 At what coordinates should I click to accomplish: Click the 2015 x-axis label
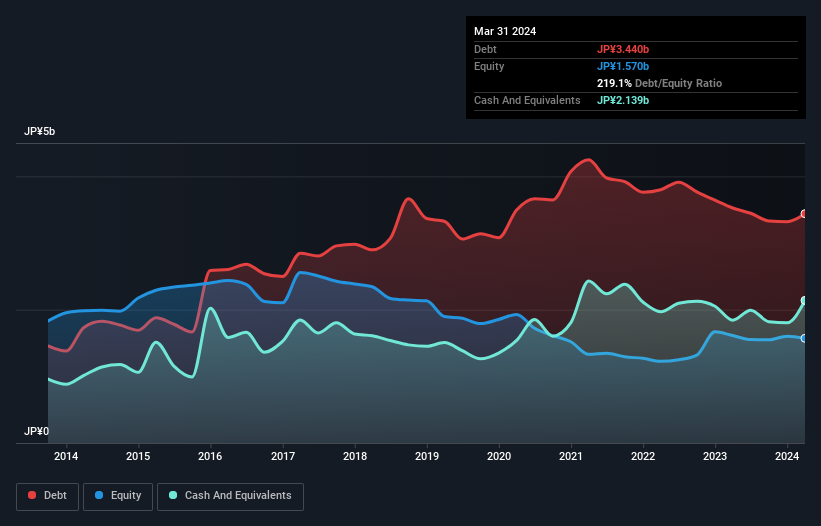click(x=138, y=456)
